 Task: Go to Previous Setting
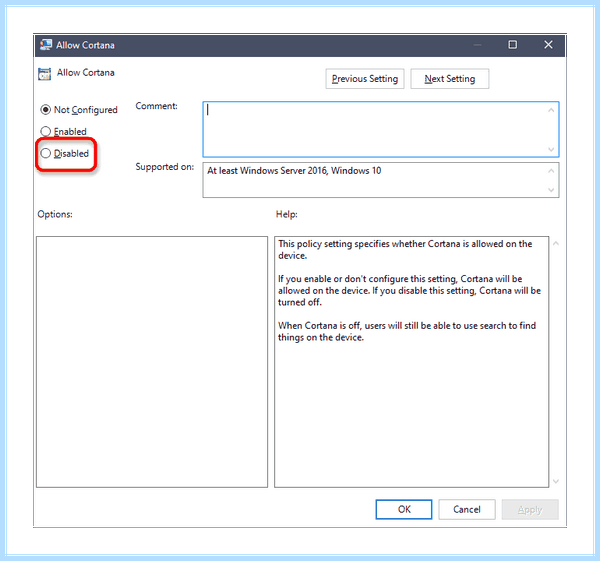pyautogui.click(x=365, y=79)
